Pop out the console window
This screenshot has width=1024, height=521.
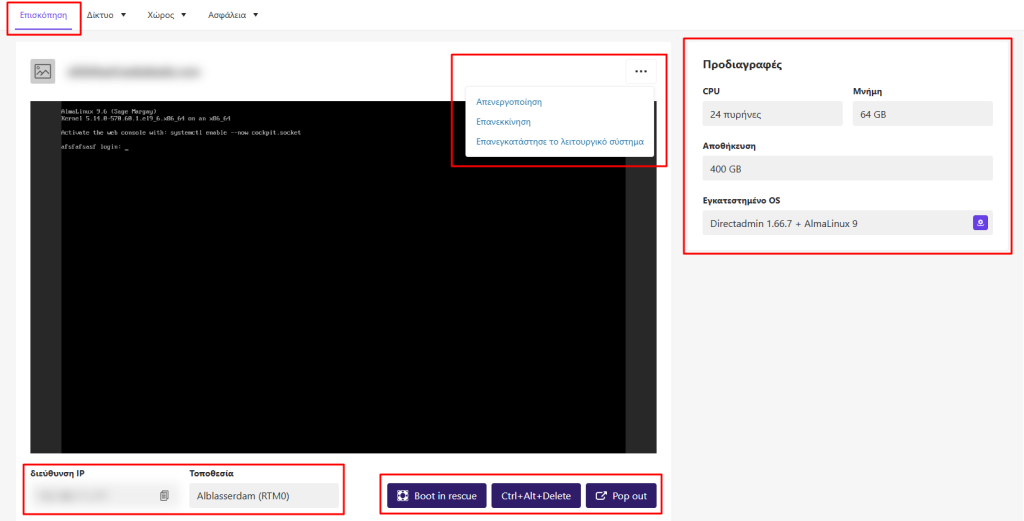pos(621,496)
